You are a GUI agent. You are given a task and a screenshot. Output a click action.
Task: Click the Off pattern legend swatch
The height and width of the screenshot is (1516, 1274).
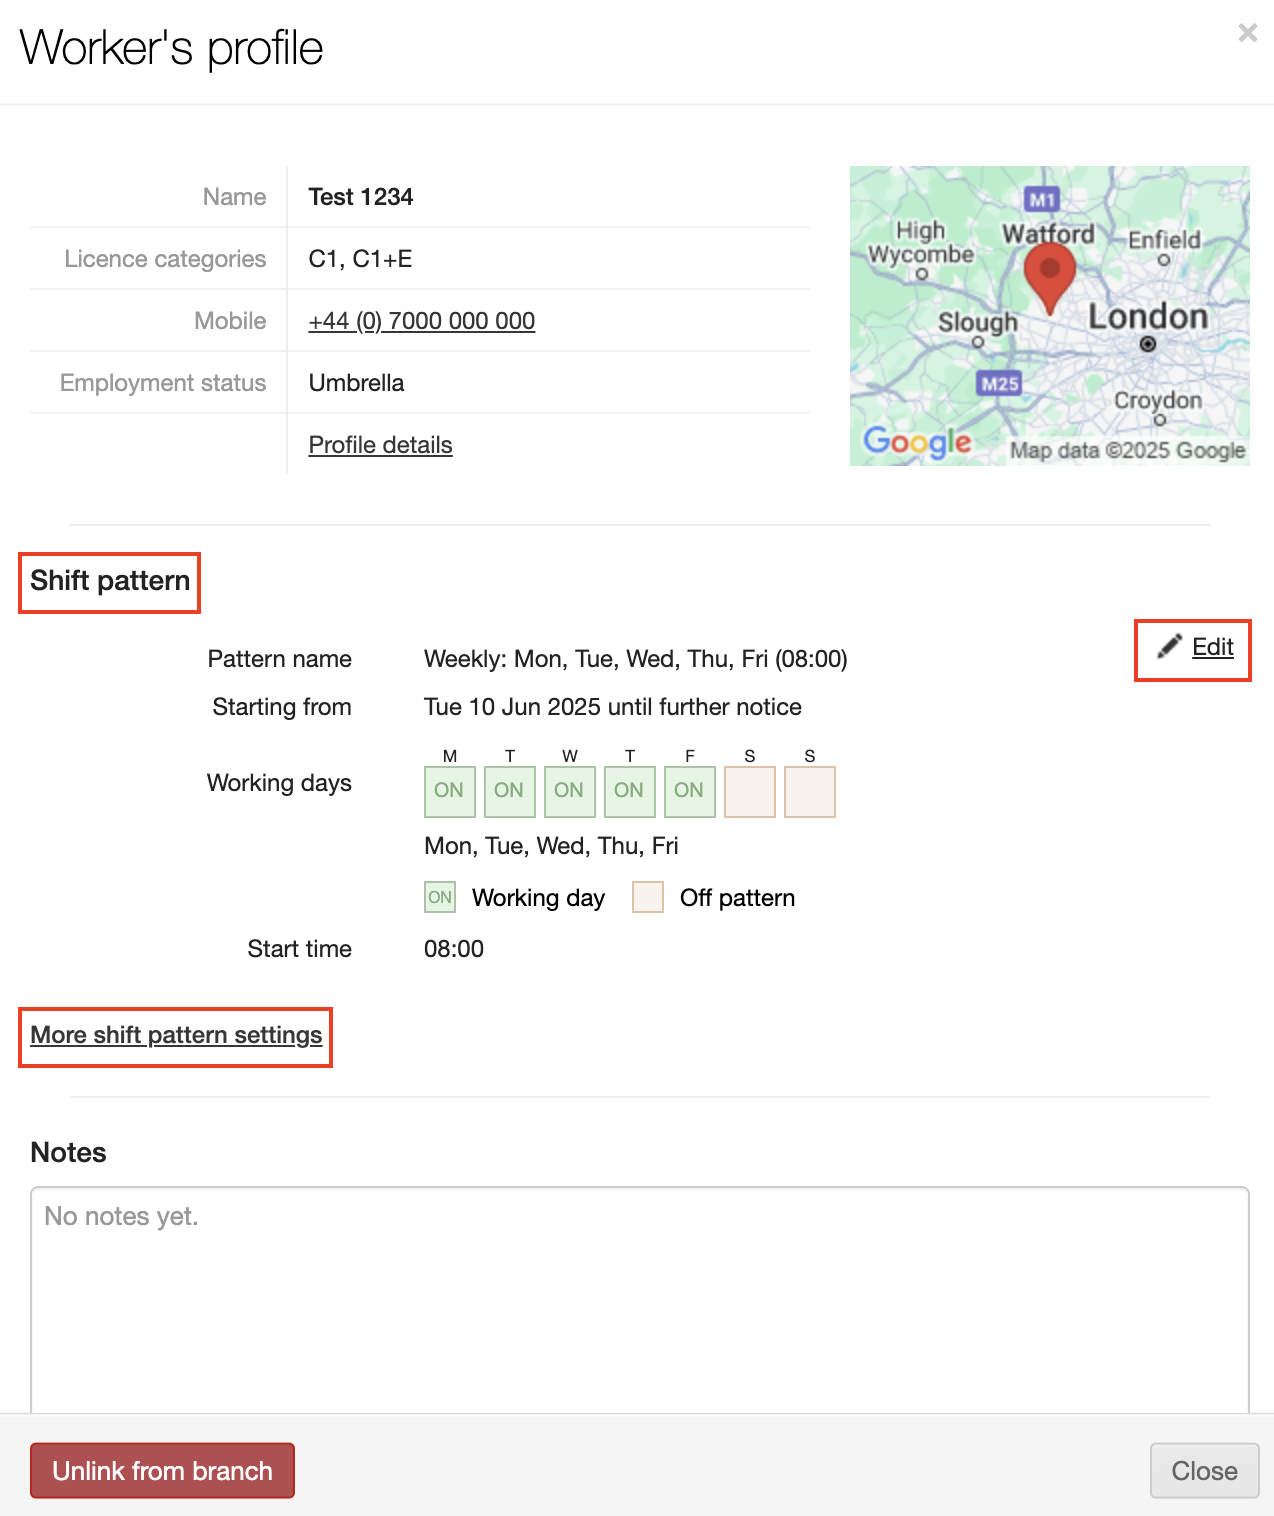648,897
